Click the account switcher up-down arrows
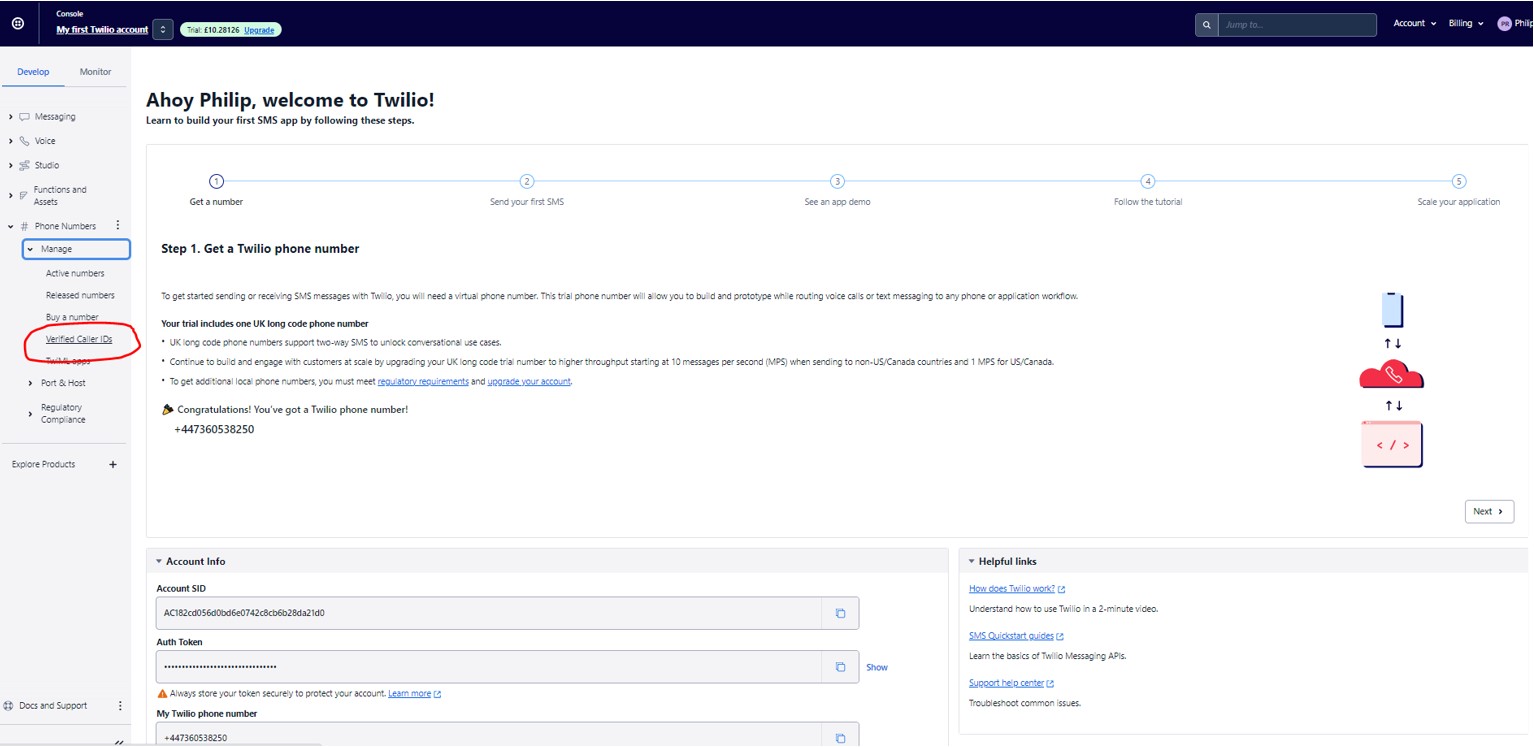 click(163, 30)
